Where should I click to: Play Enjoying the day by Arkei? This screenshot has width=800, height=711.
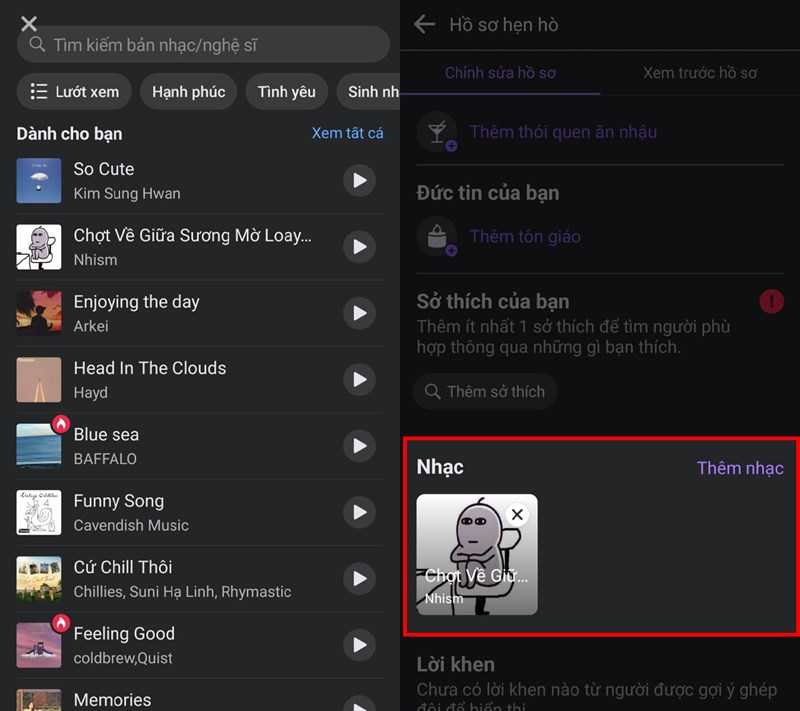(359, 313)
